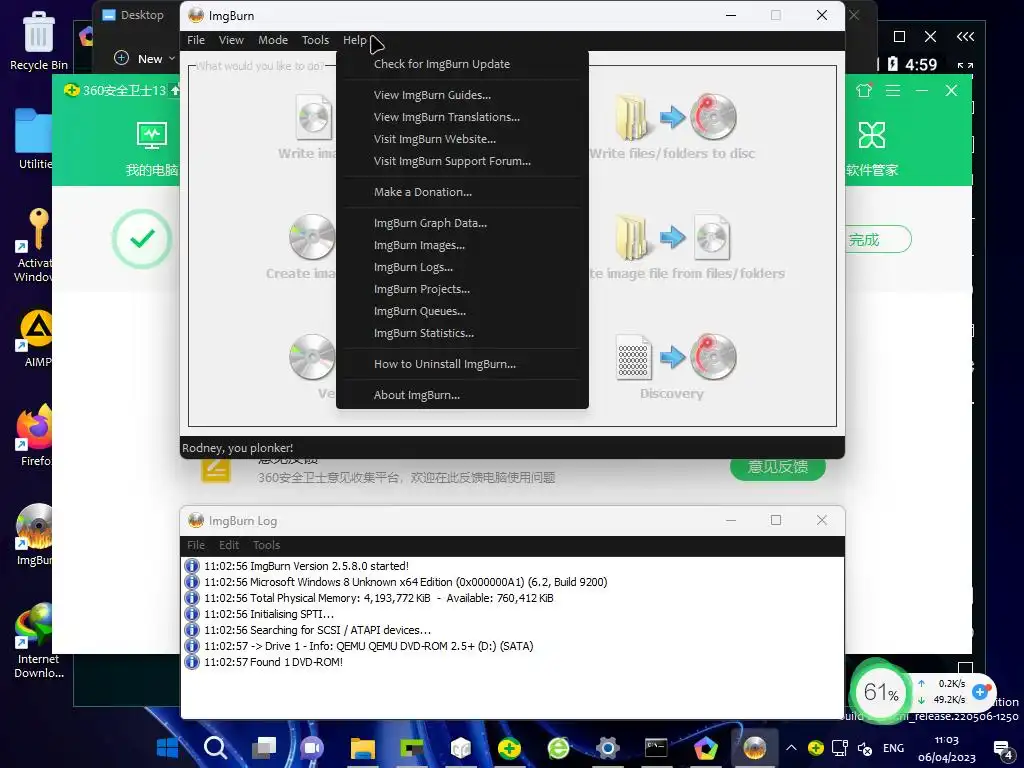
Task: Select View ImgBurn Guides...
Action: click(432, 95)
